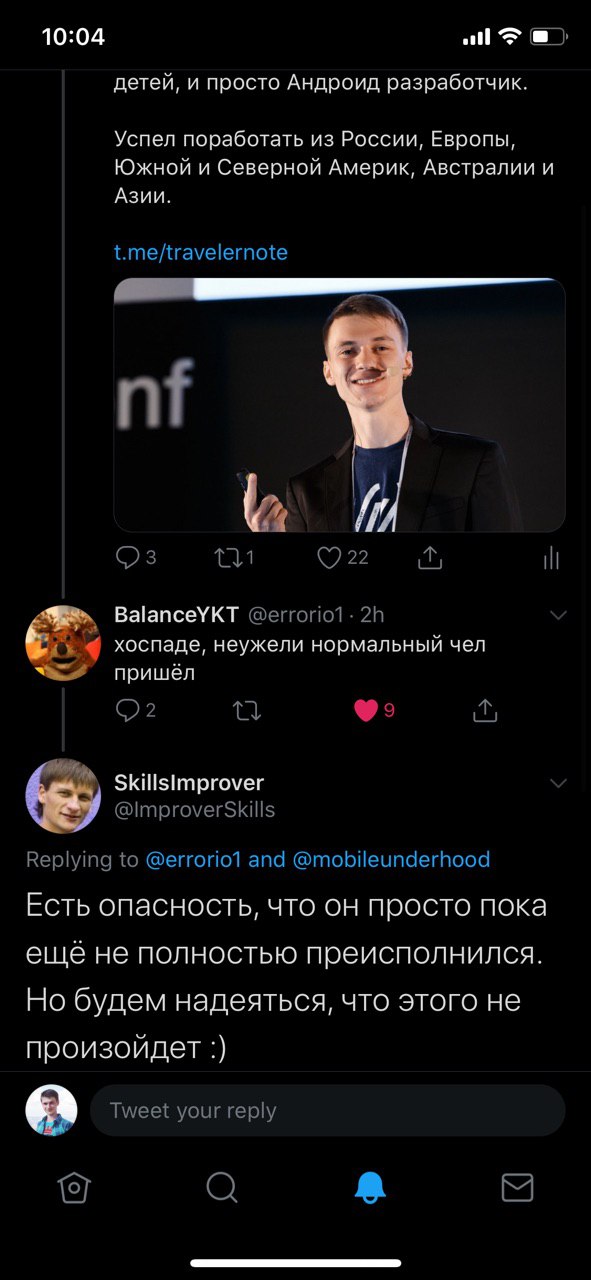The height and width of the screenshot is (1280, 591).
Task: Open the speaker photo in the tweet
Action: (340, 405)
